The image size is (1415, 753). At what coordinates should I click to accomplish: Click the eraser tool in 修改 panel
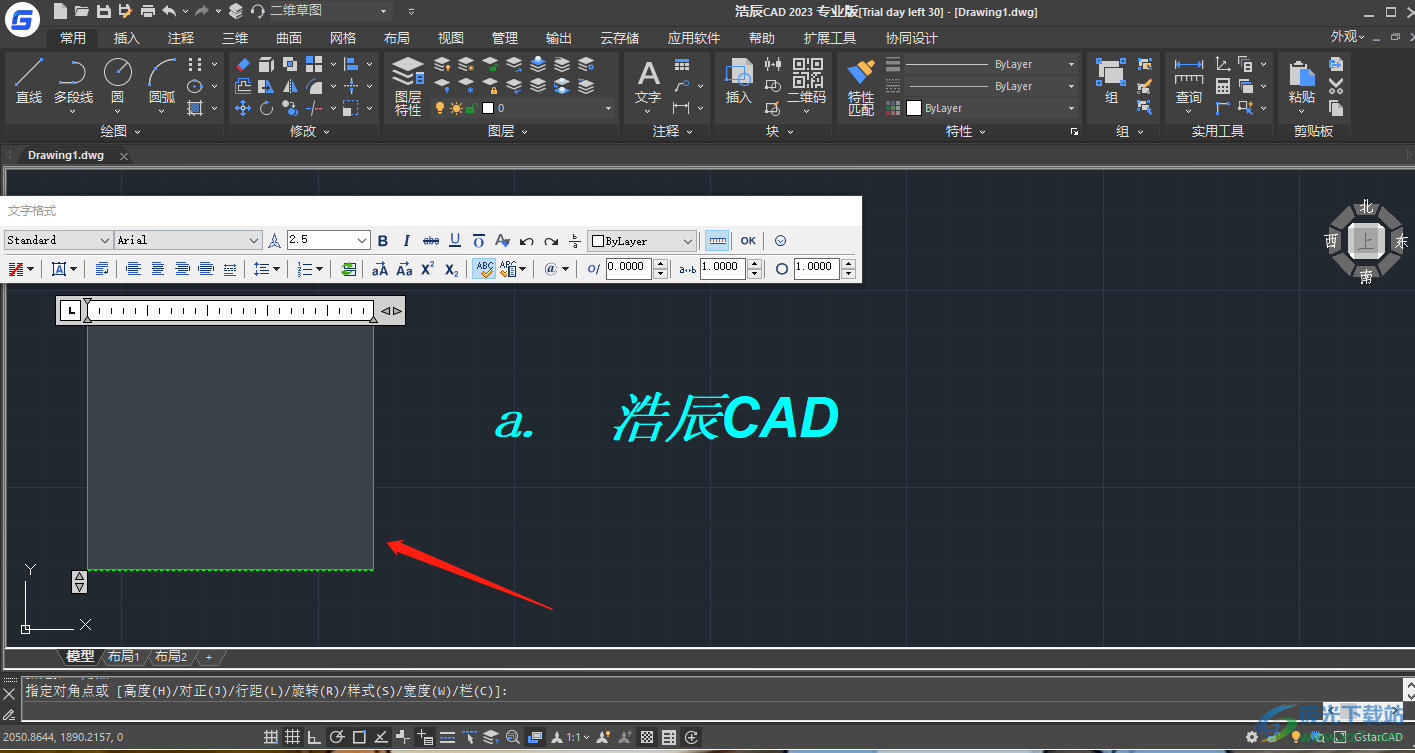pos(243,64)
